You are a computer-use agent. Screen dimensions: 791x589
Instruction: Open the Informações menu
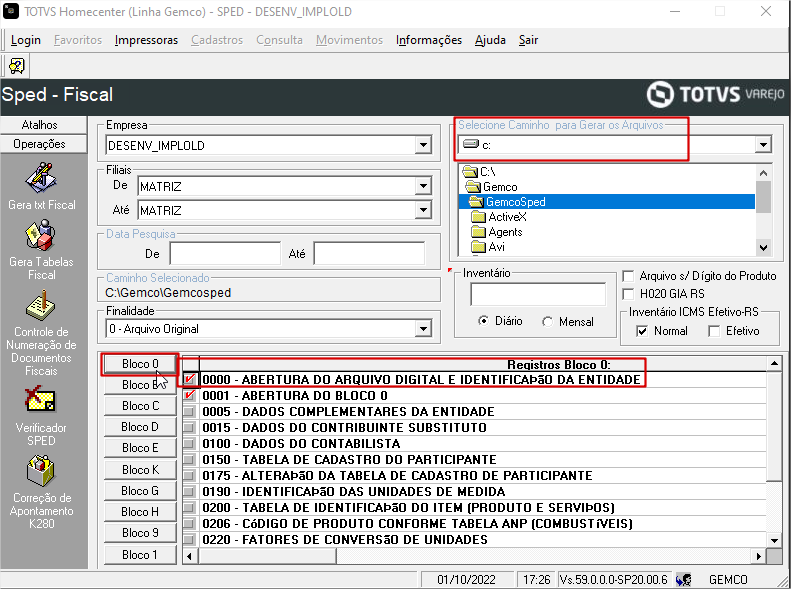coord(429,40)
